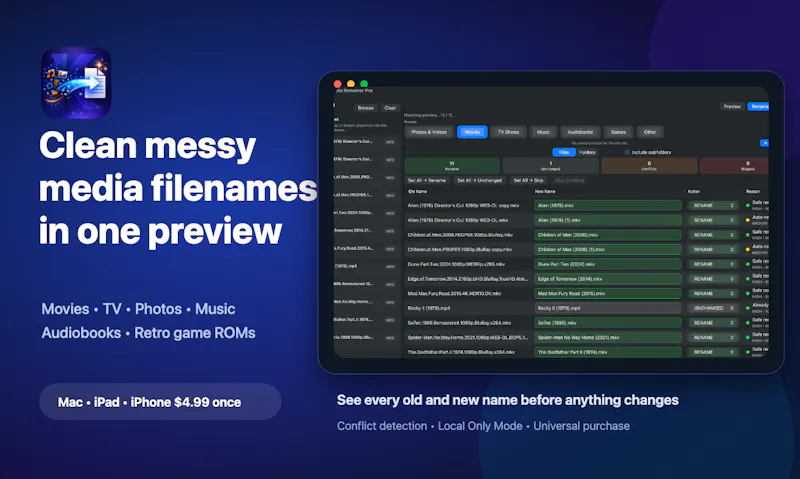The height and width of the screenshot is (479, 800).
Task: Click green status dot for Alien (1979).mkv
Action: point(747,206)
